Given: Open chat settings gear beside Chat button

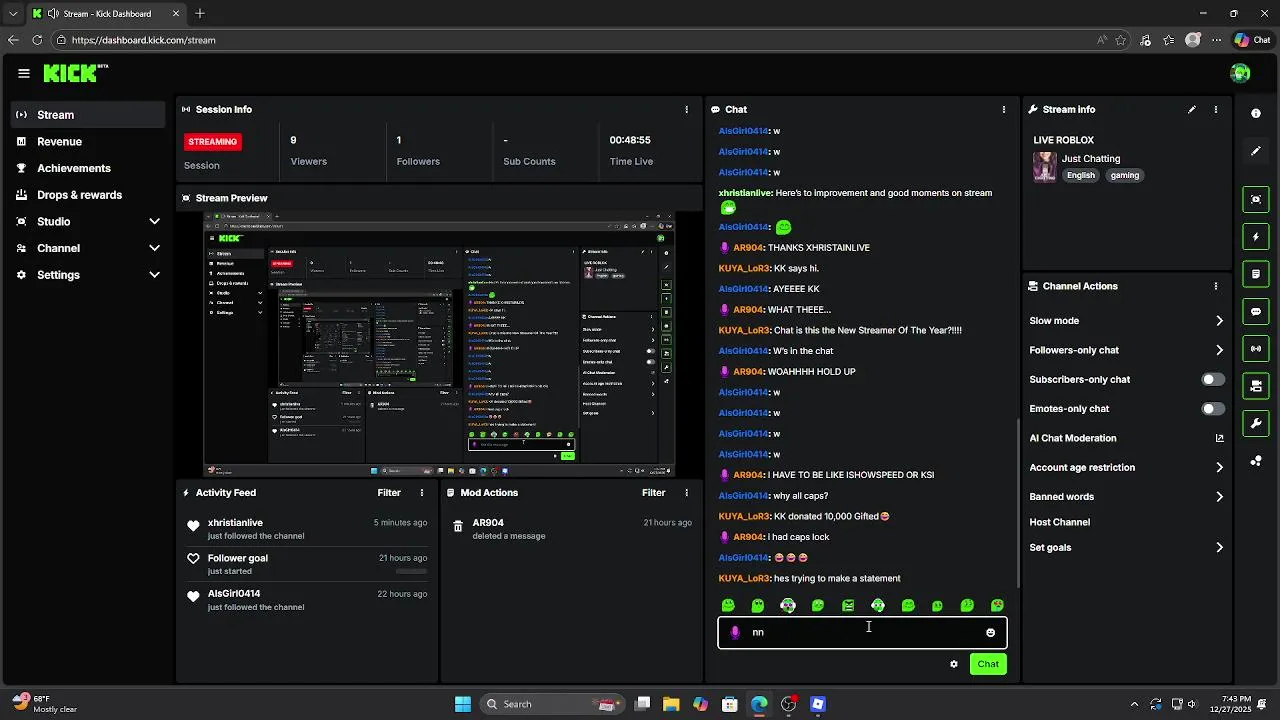Looking at the screenshot, I should tap(954, 664).
